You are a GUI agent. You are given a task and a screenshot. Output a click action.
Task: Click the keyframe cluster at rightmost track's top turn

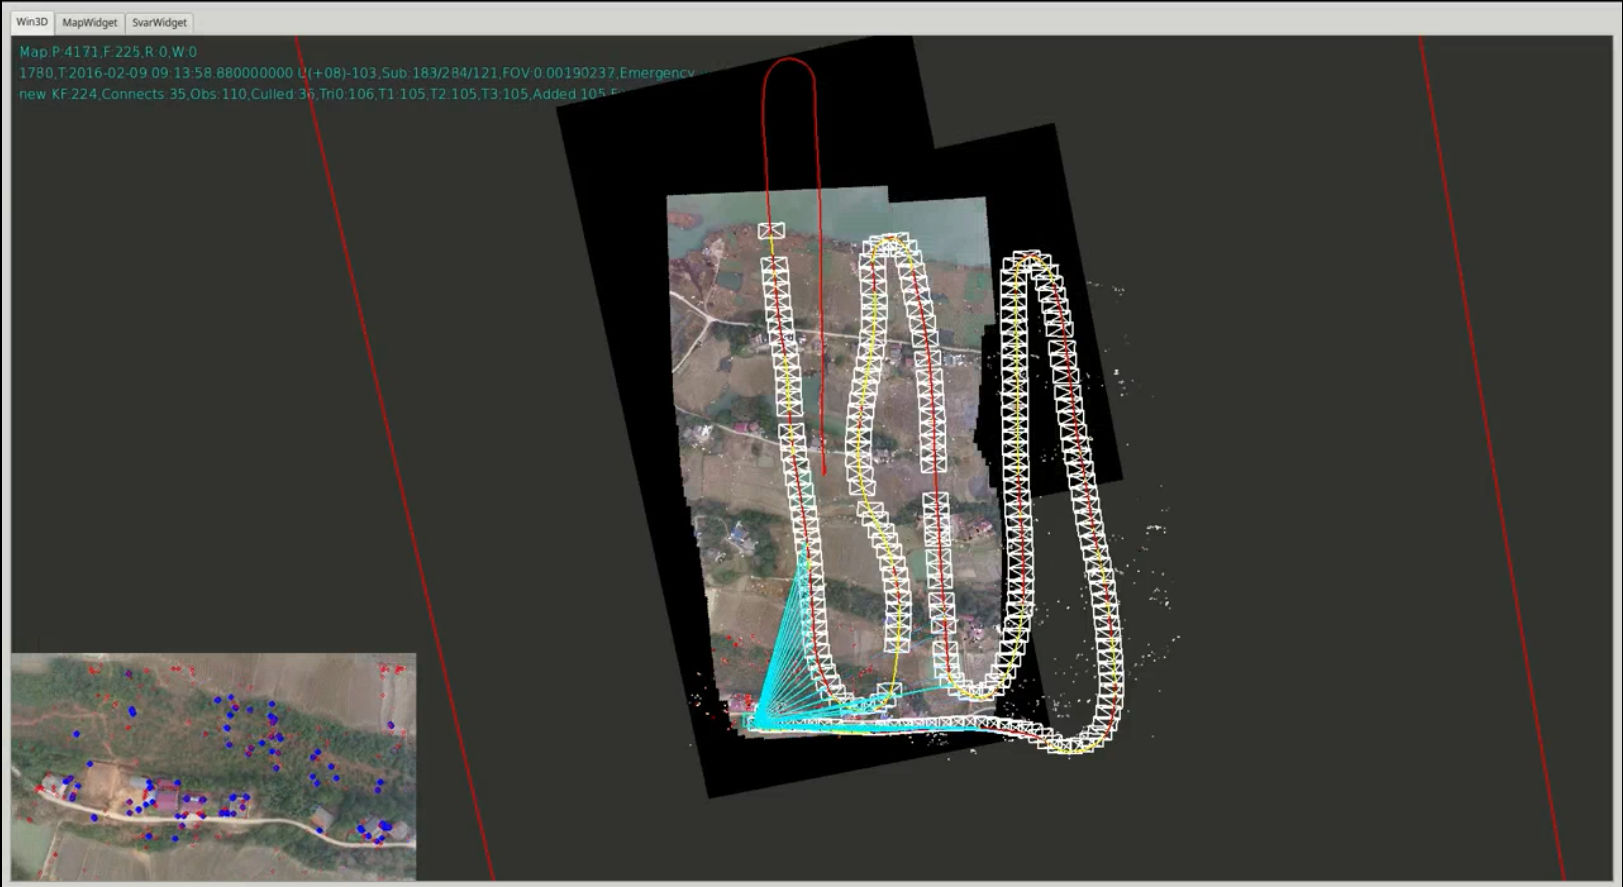click(1028, 260)
